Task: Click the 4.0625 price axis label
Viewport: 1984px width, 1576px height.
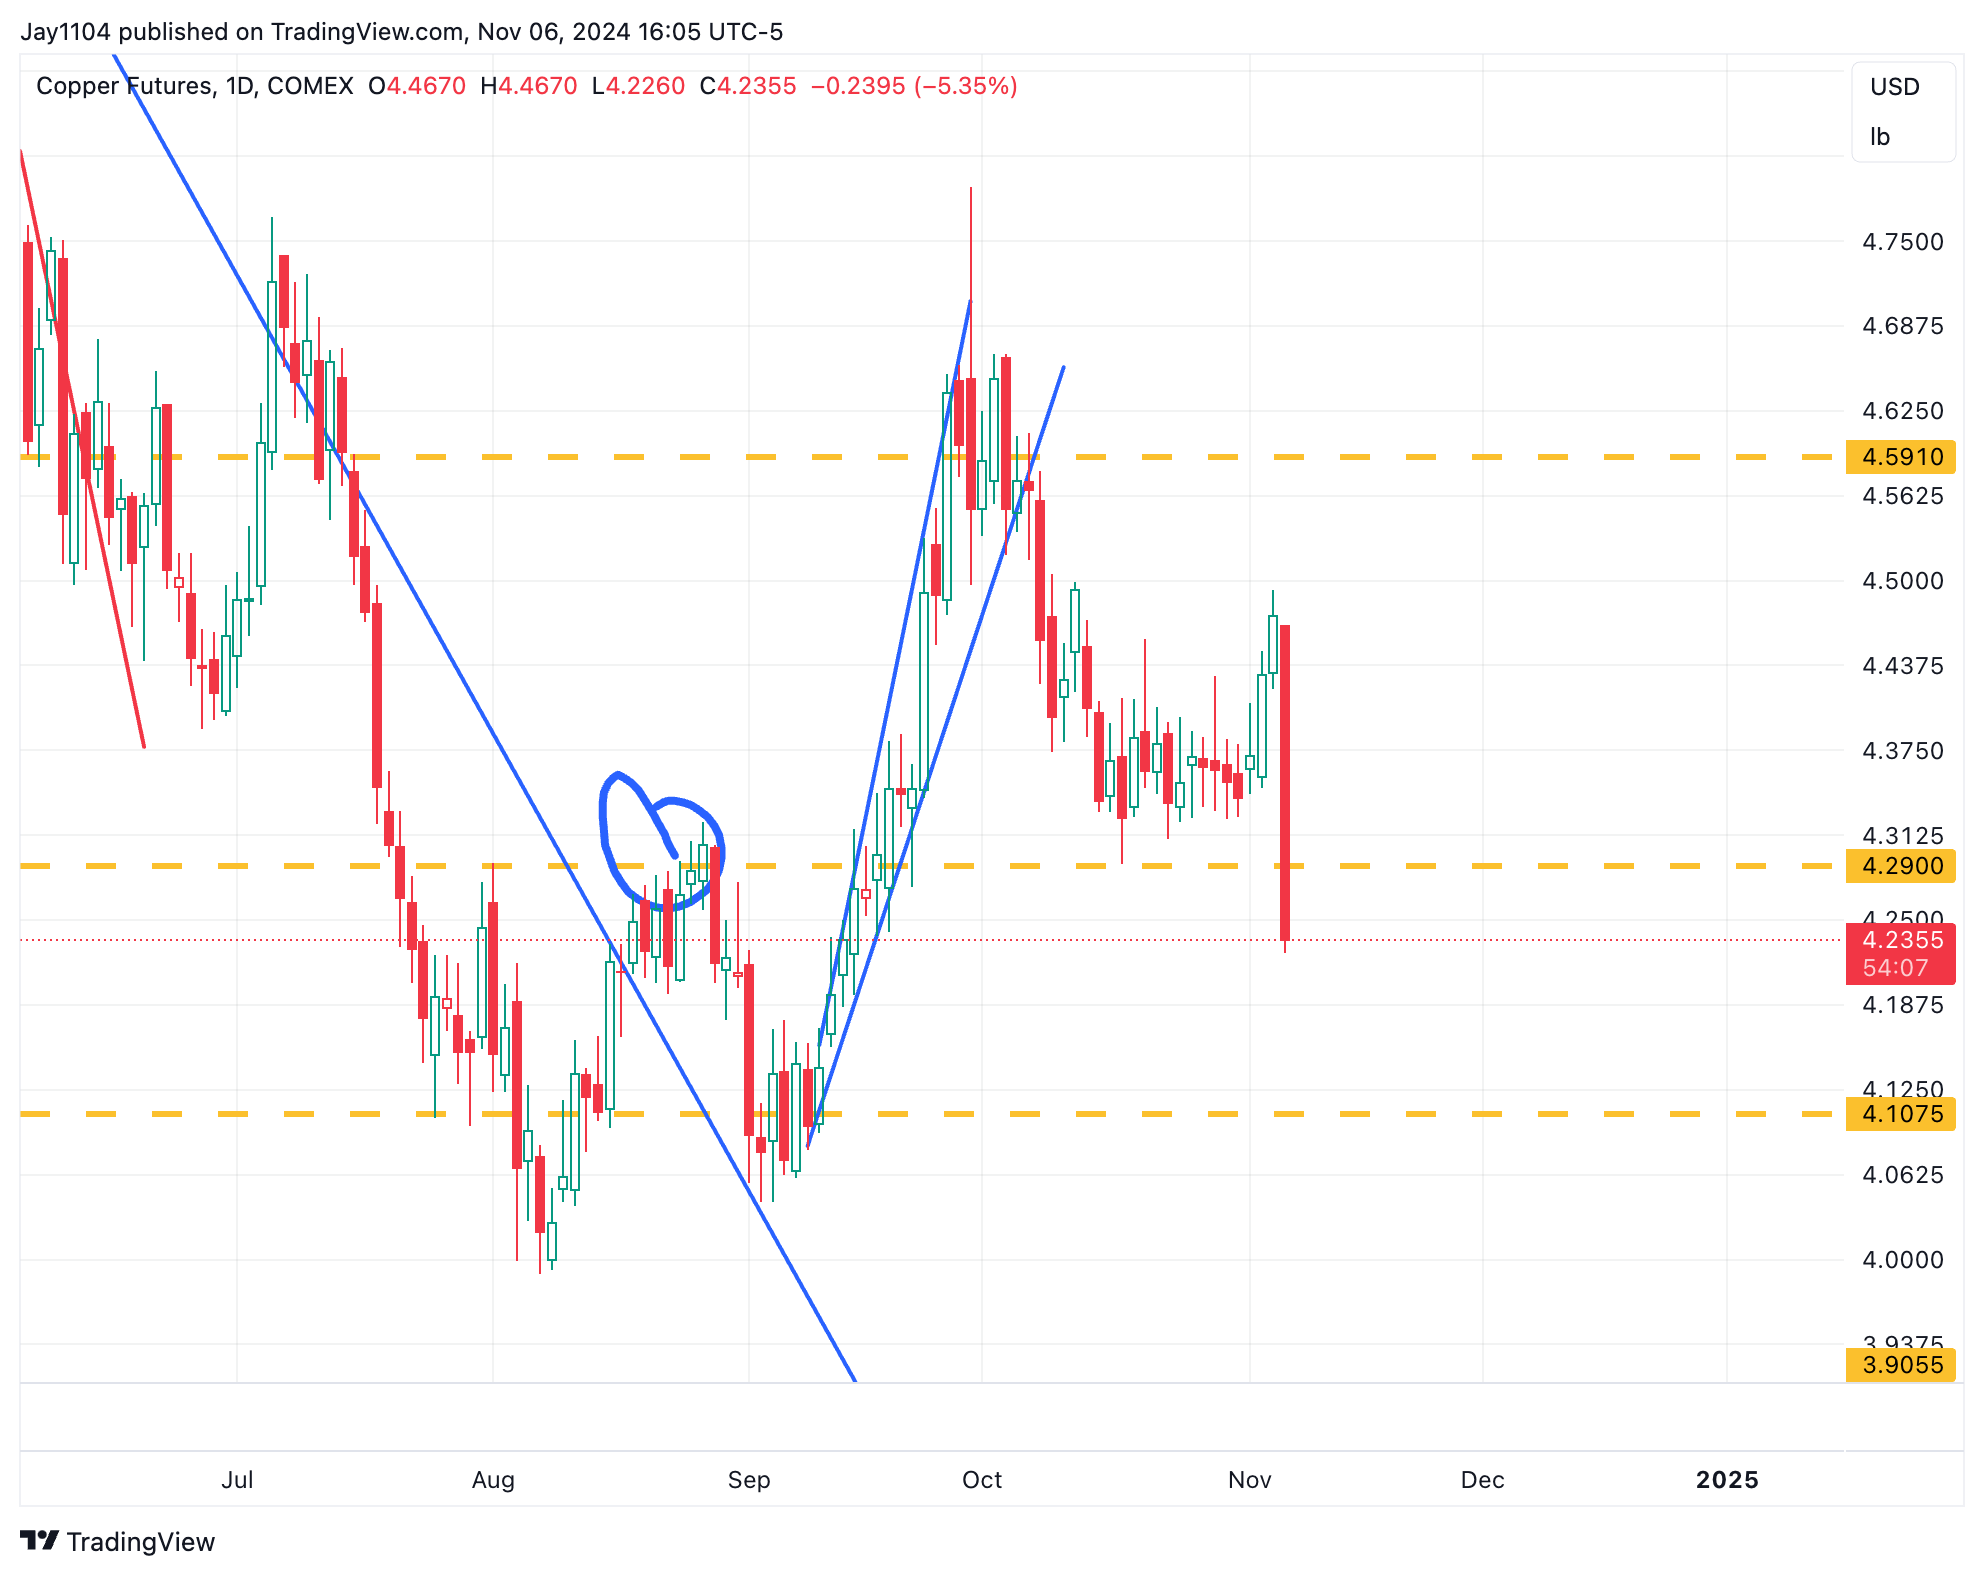Action: click(x=1903, y=1175)
